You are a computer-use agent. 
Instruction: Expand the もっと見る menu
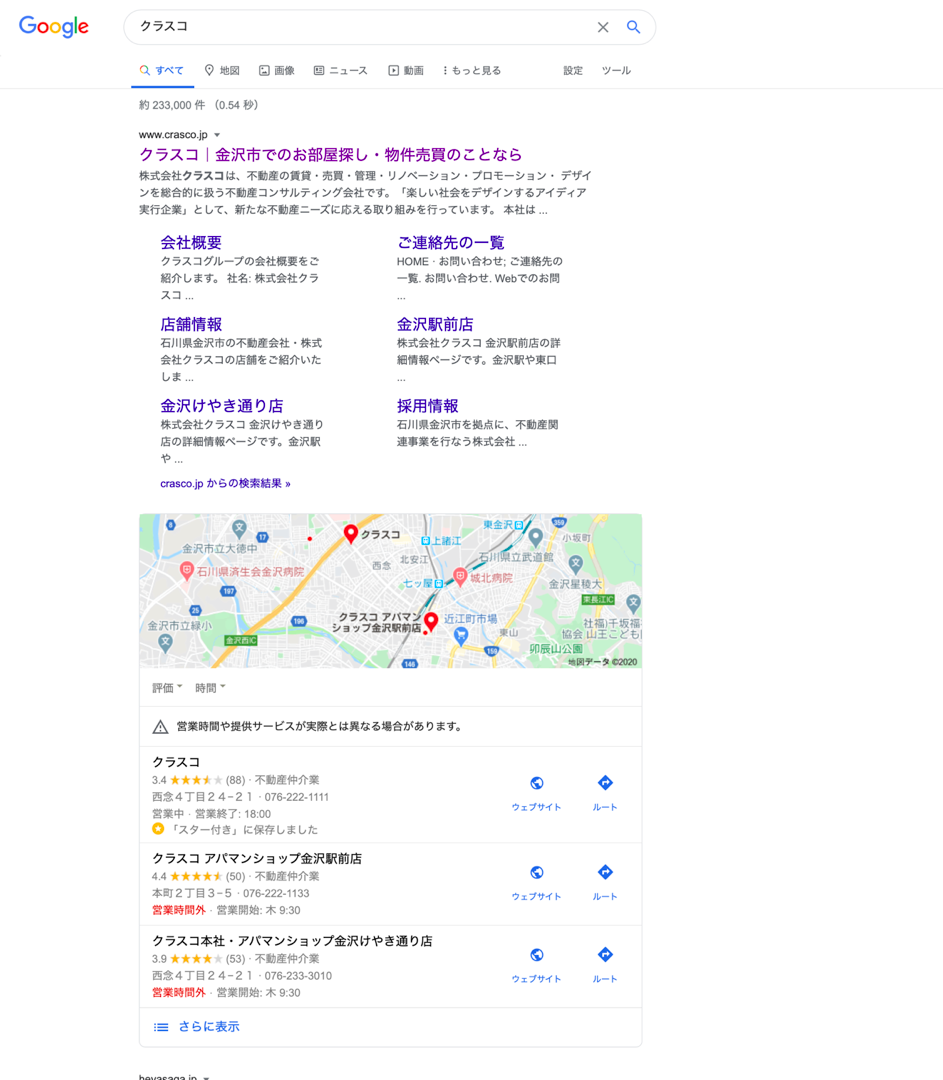472,70
